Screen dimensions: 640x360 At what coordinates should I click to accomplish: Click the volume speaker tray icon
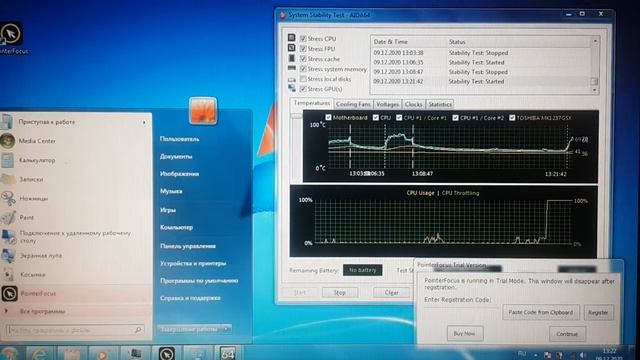[582, 355]
